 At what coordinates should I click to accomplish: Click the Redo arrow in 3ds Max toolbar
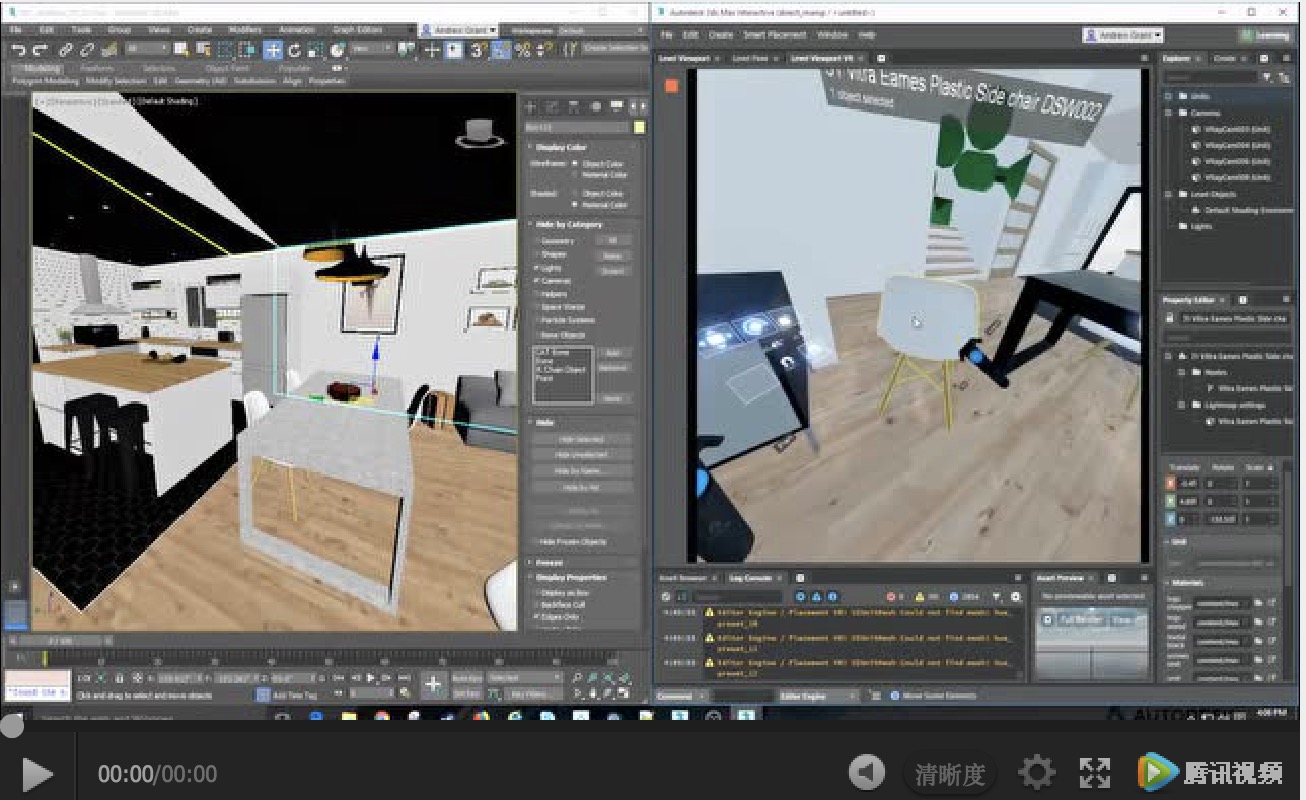pyautogui.click(x=40, y=50)
